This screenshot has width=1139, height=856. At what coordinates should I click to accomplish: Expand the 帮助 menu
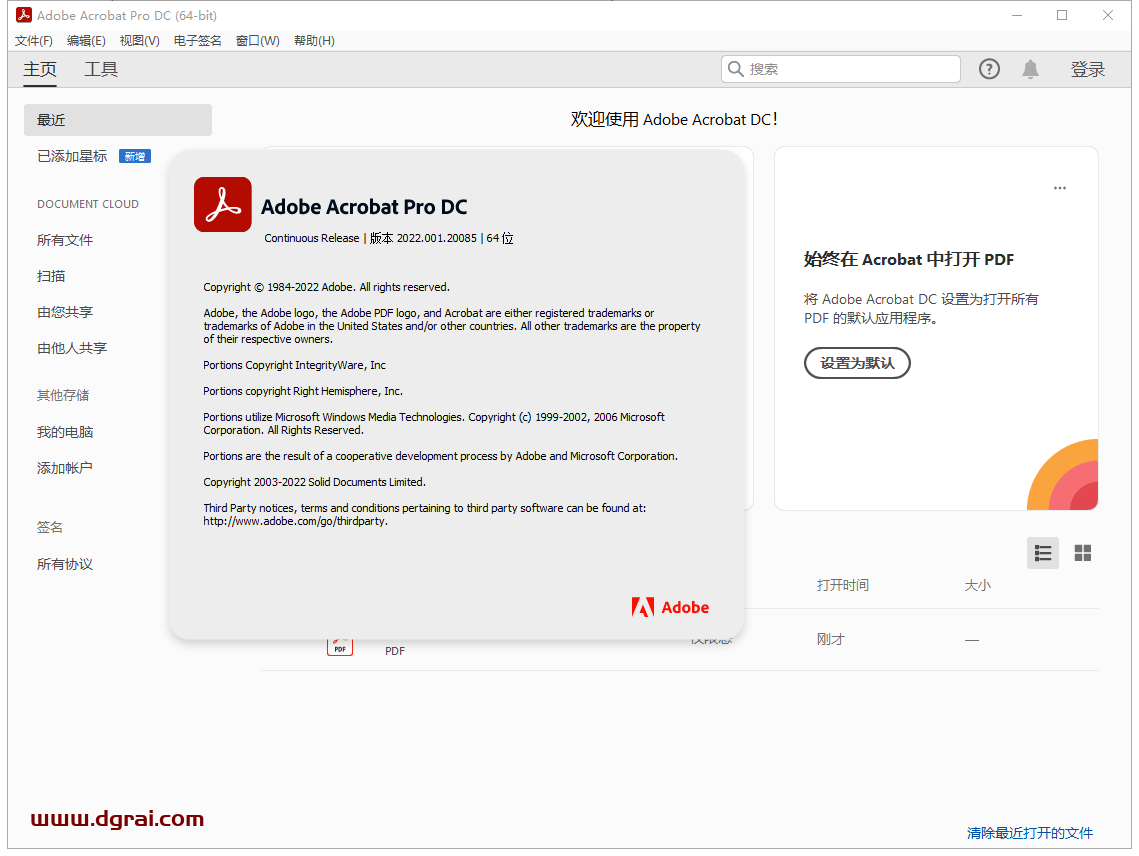[x=314, y=40]
